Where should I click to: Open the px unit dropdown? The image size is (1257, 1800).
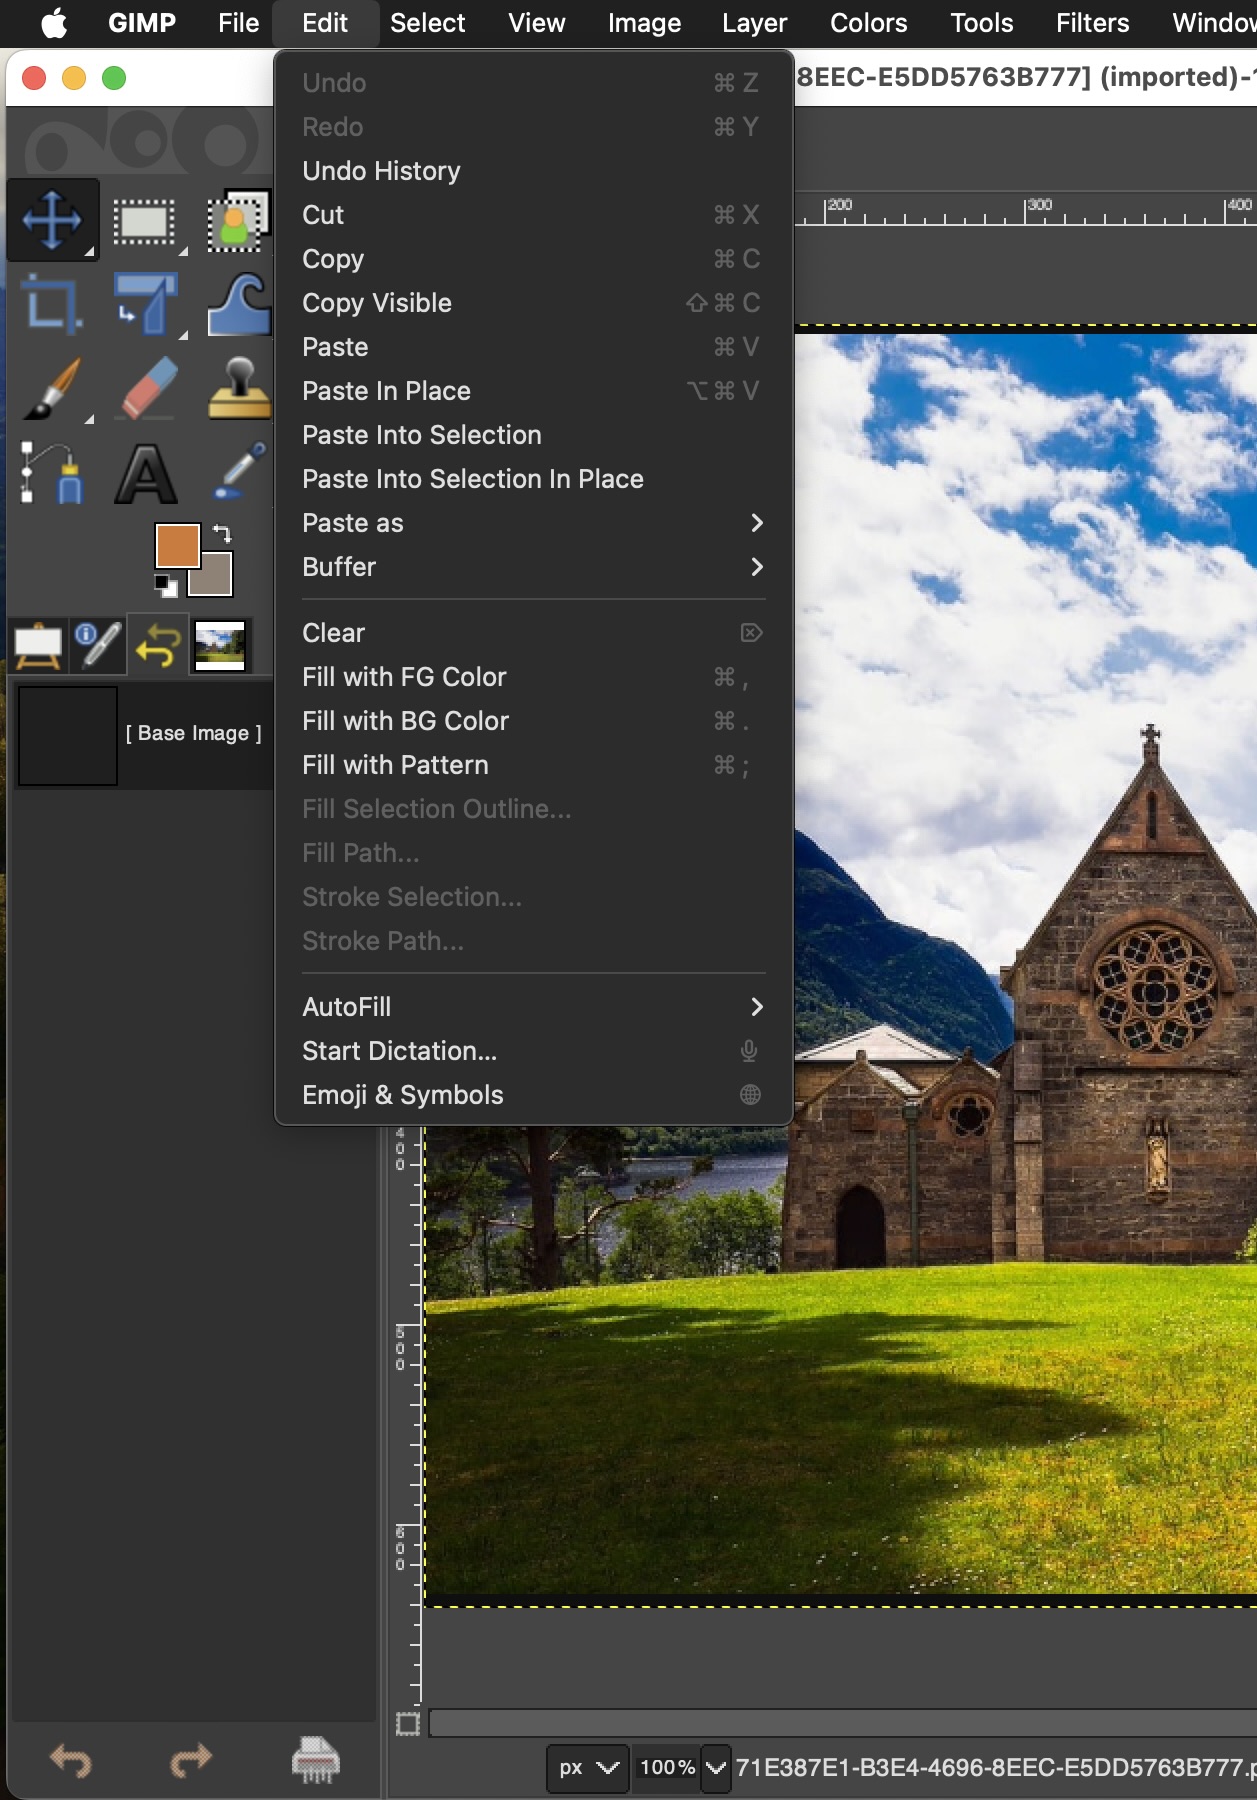coord(588,1768)
